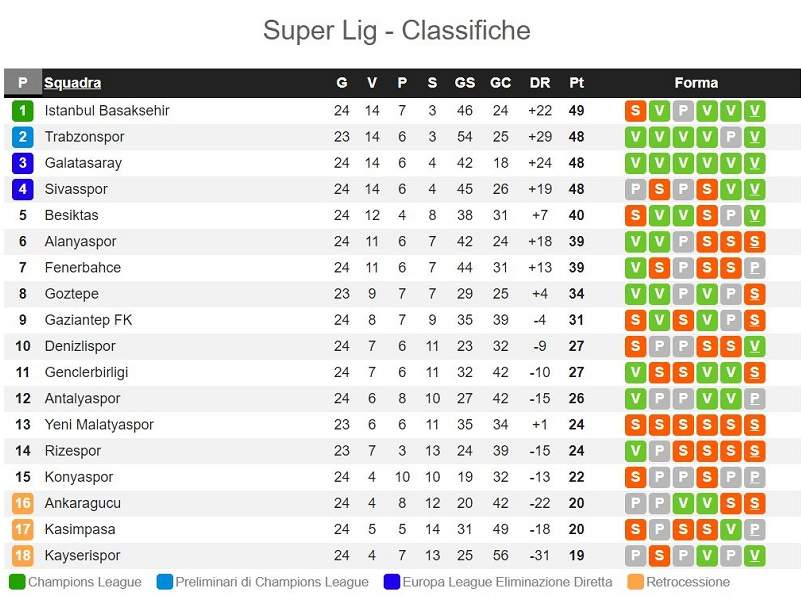Click the orange Retrocessione legend swatch
Screen dimensions: 801x597
click(635, 582)
